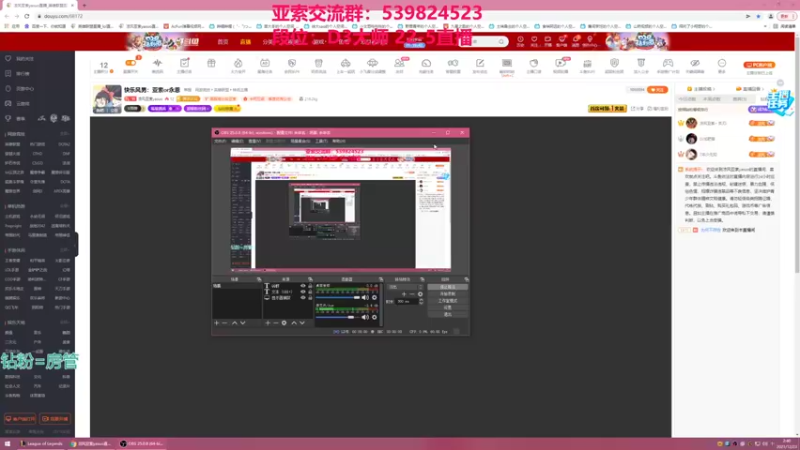The height and width of the screenshot is (450, 800).
Task: Add a scene transition with plus icon
Action: pyautogui.click(x=404, y=294)
